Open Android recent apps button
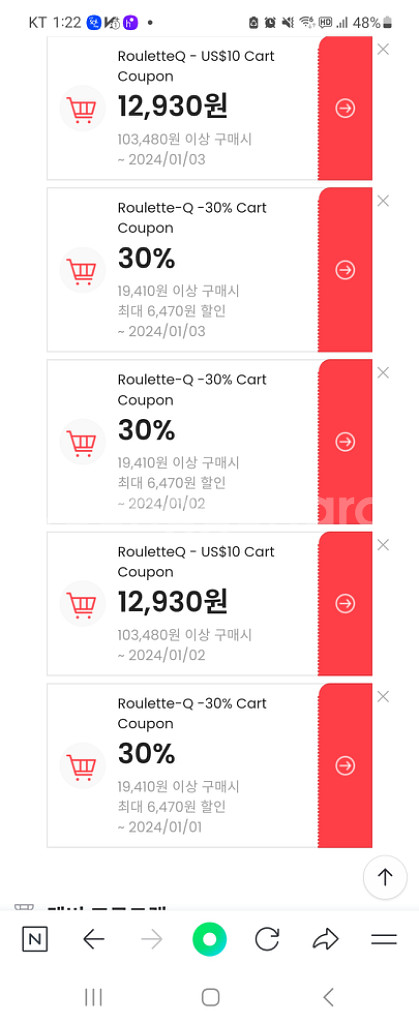The height and width of the screenshot is (1024, 419). [x=93, y=997]
